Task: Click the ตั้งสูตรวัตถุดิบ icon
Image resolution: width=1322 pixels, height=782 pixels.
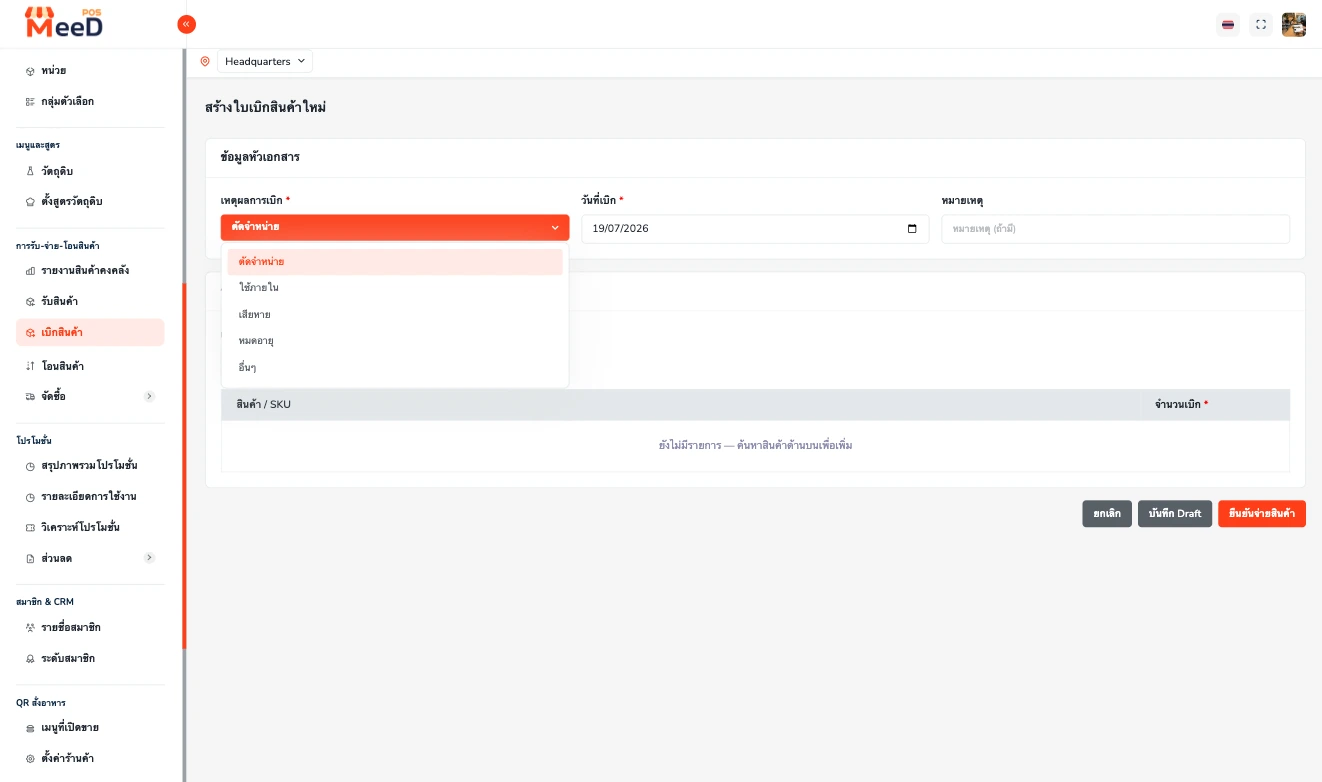Action: pos(30,201)
